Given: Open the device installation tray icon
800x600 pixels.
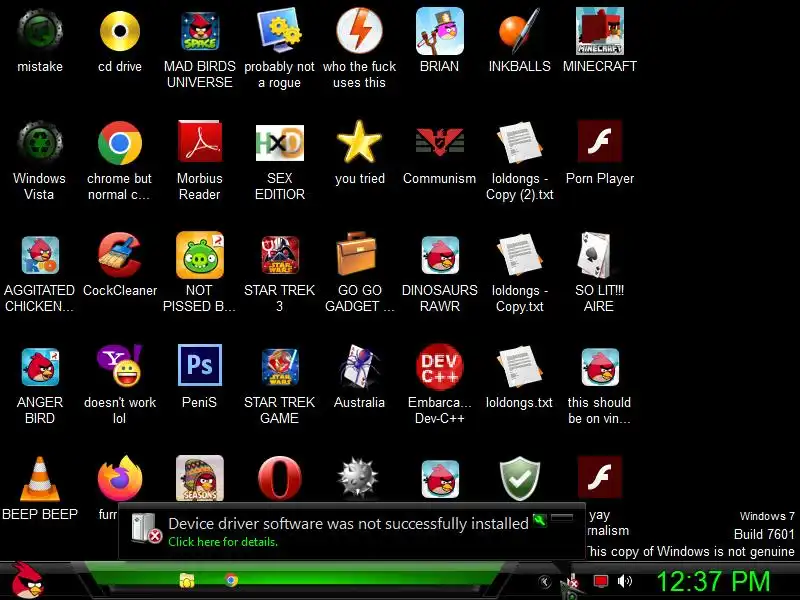Looking at the screenshot, I should click(x=572, y=581).
